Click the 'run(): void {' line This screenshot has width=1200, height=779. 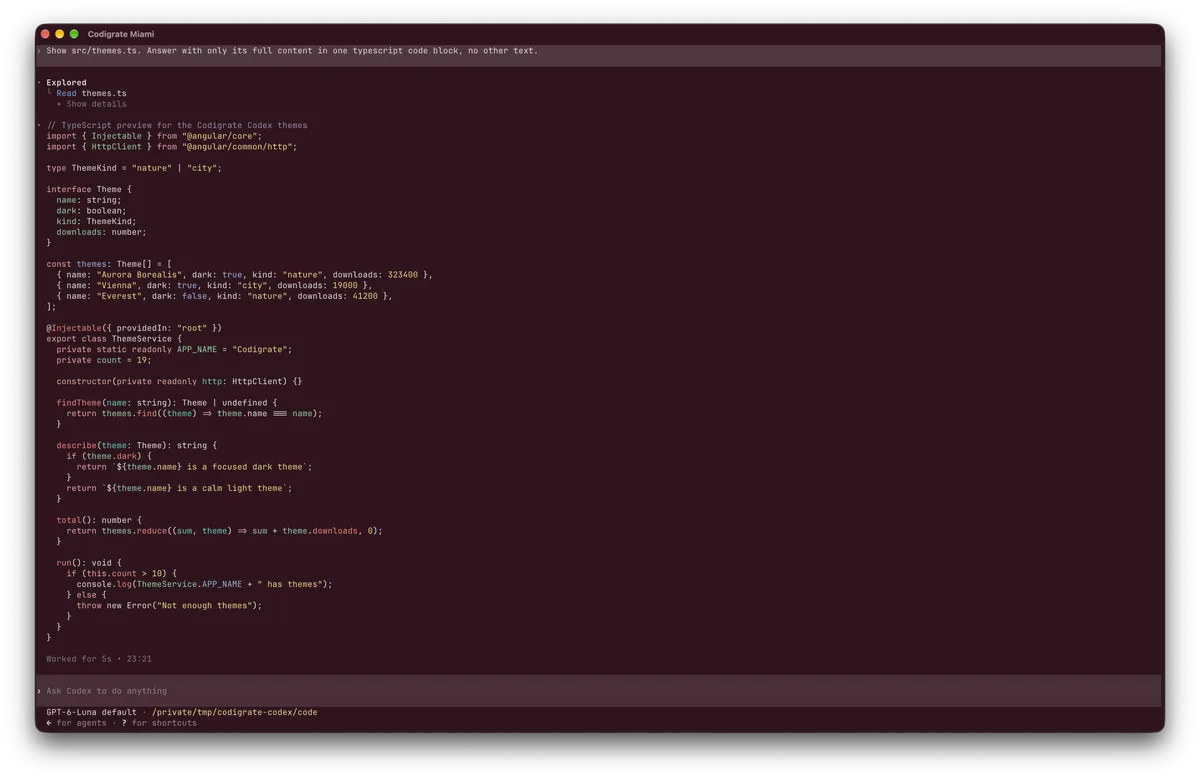(x=89, y=563)
